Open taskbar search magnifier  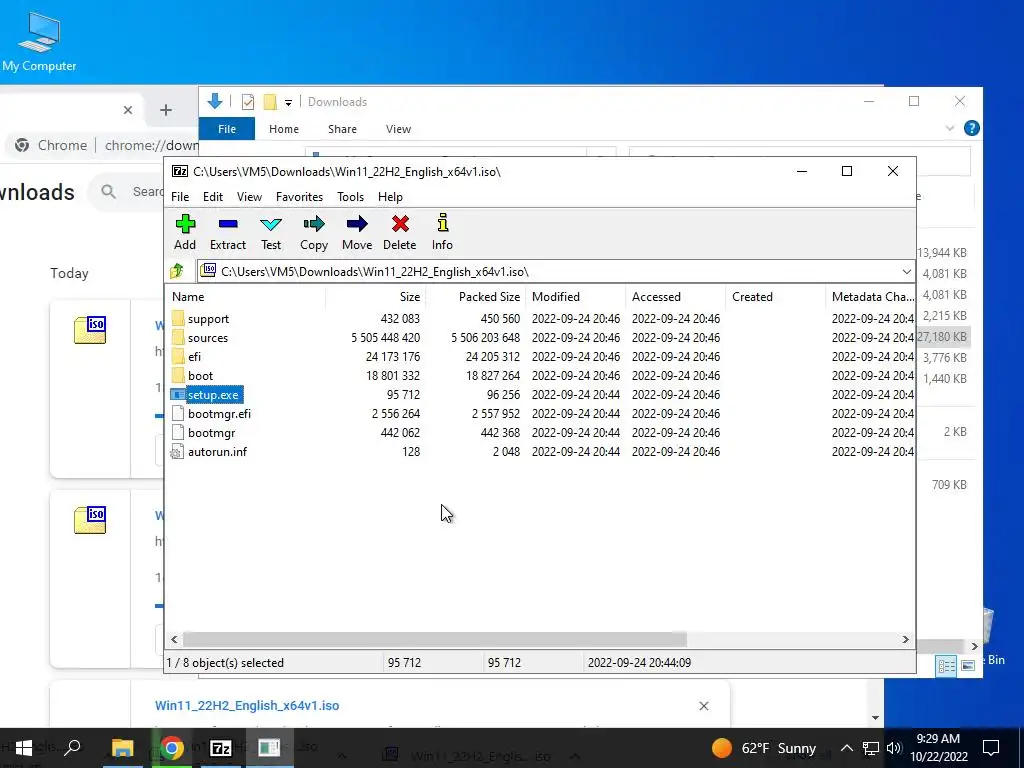tap(72, 747)
